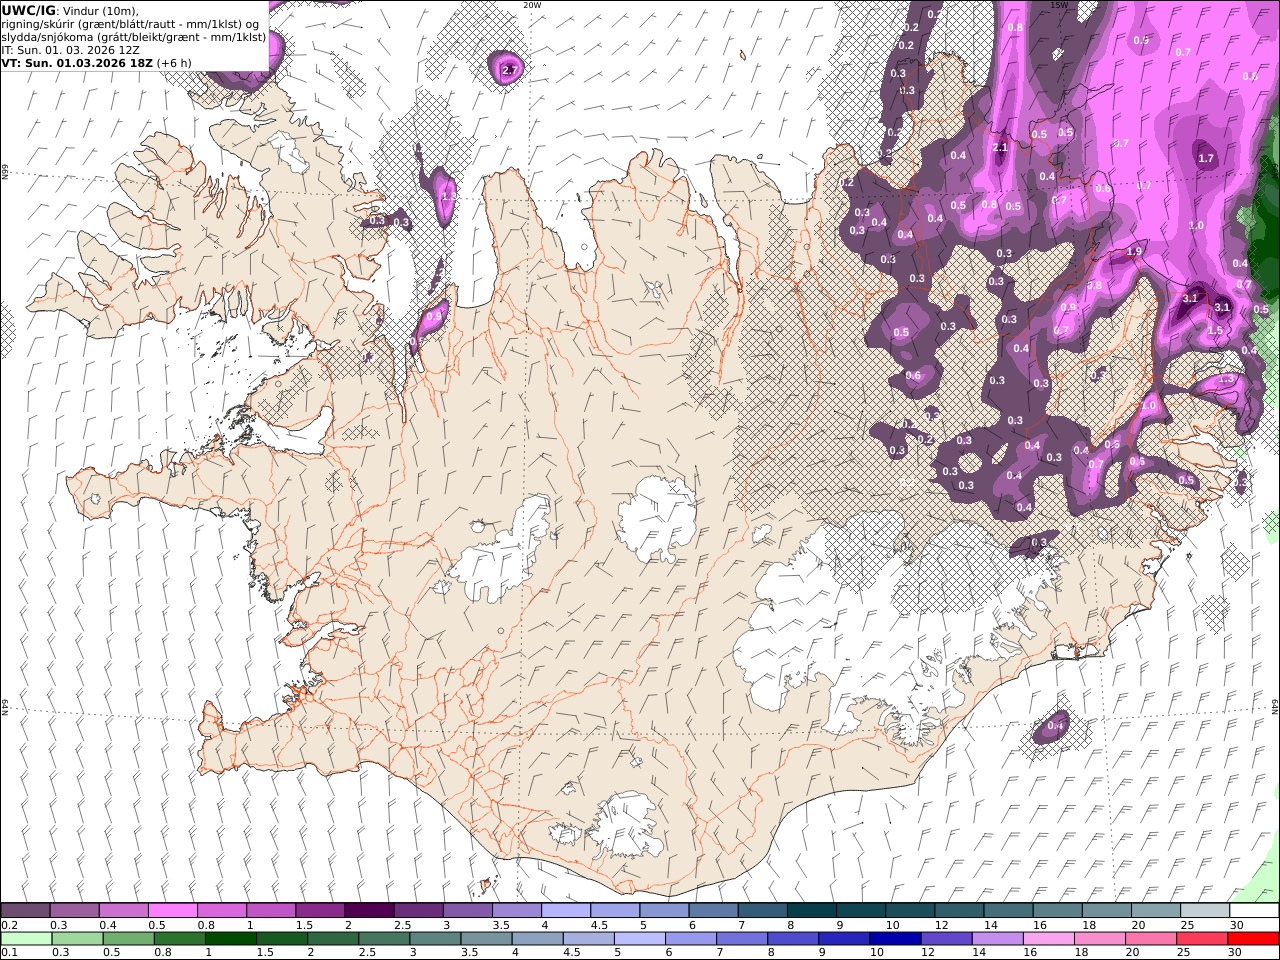
Task: Pick the 25 pale grey swatch in upper legend row
Action: pyautogui.click(x=1204, y=910)
